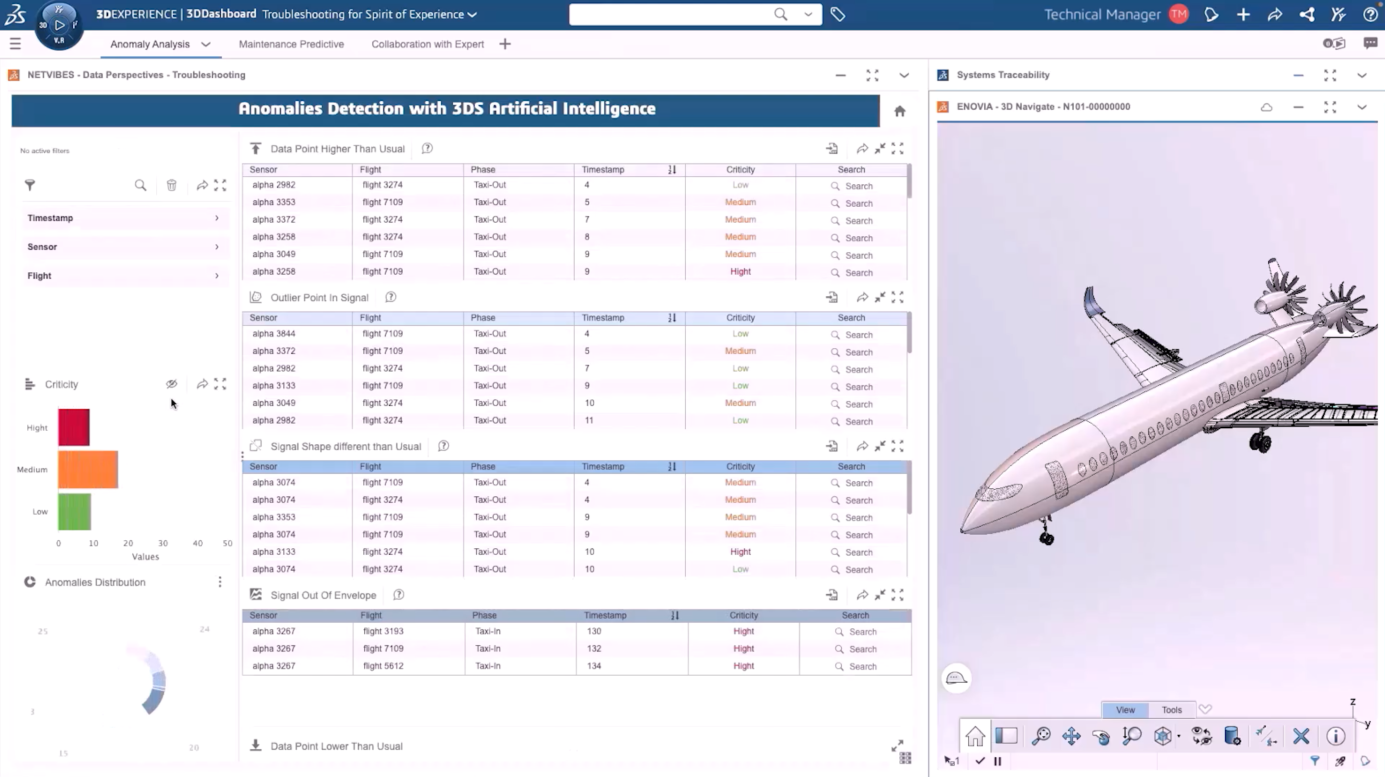Screen dimensions: 1385x777
Task: Click the top search input field
Action: pyautogui.click(x=670, y=14)
